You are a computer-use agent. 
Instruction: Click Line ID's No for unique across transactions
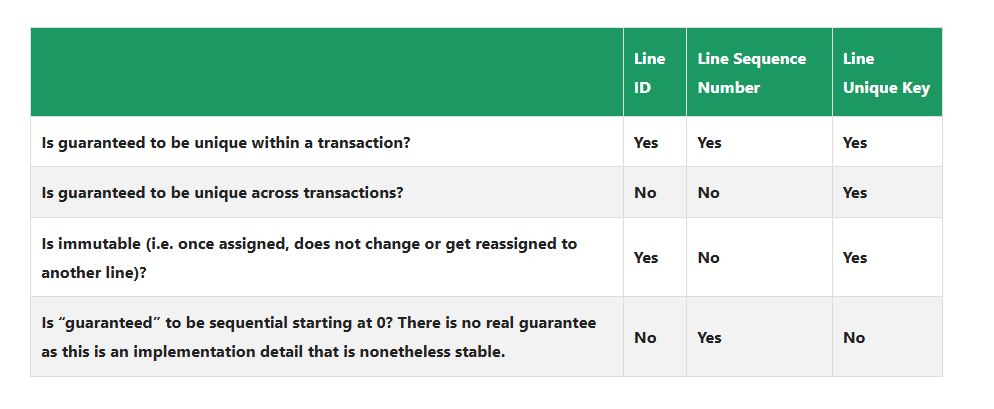click(x=645, y=192)
